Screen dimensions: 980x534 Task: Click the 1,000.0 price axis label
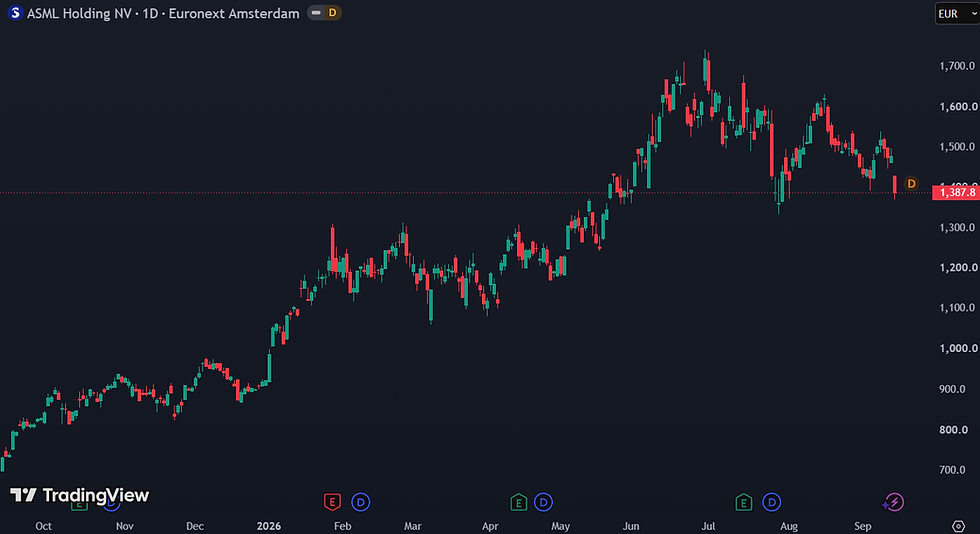point(957,348)
